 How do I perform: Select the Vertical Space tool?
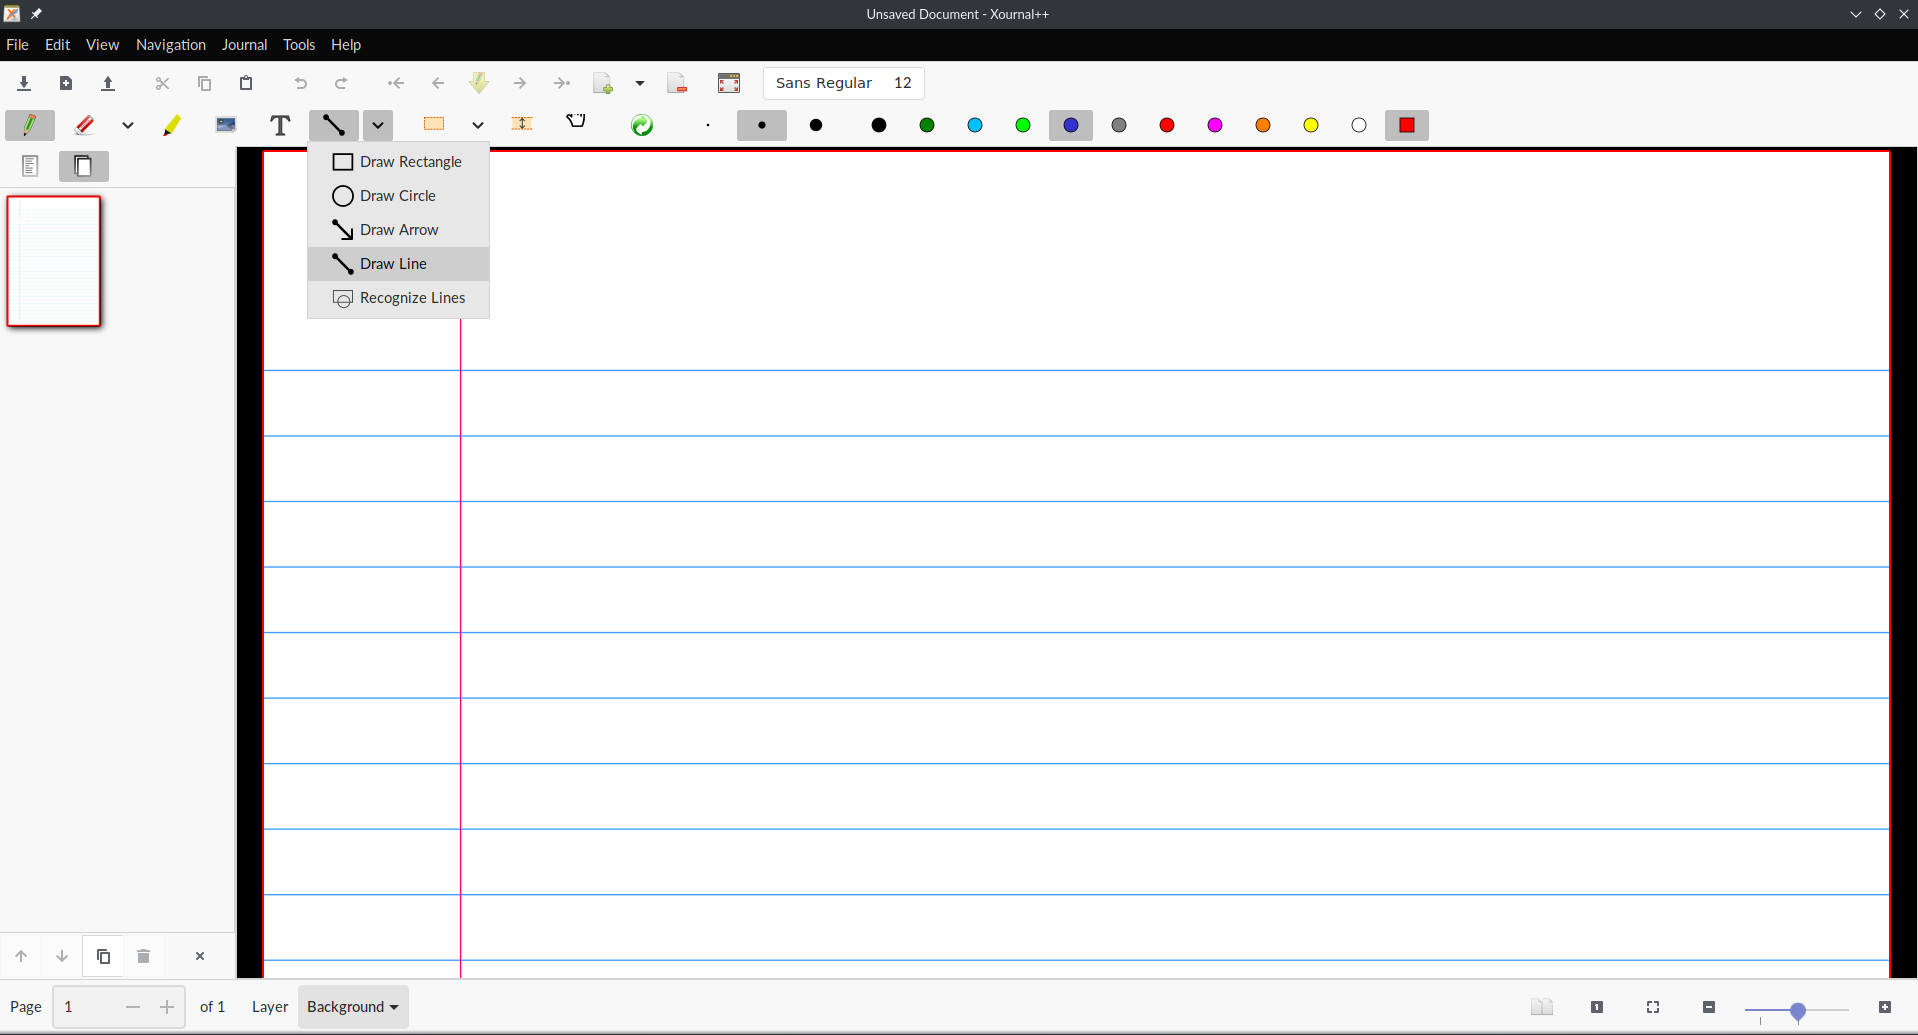pos(523,125)
